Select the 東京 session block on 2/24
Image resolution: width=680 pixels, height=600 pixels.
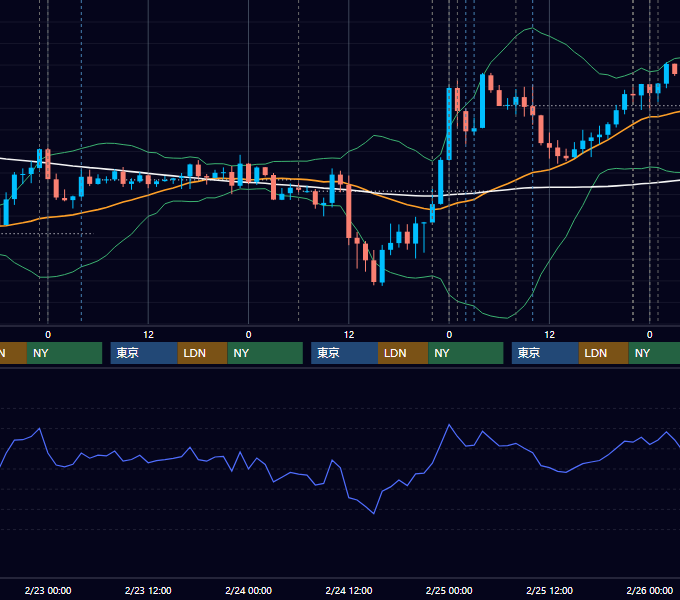[345, 353]
